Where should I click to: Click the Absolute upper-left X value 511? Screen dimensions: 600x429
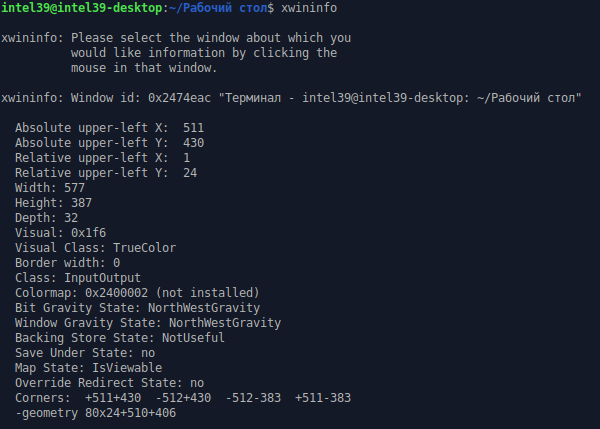194,128
